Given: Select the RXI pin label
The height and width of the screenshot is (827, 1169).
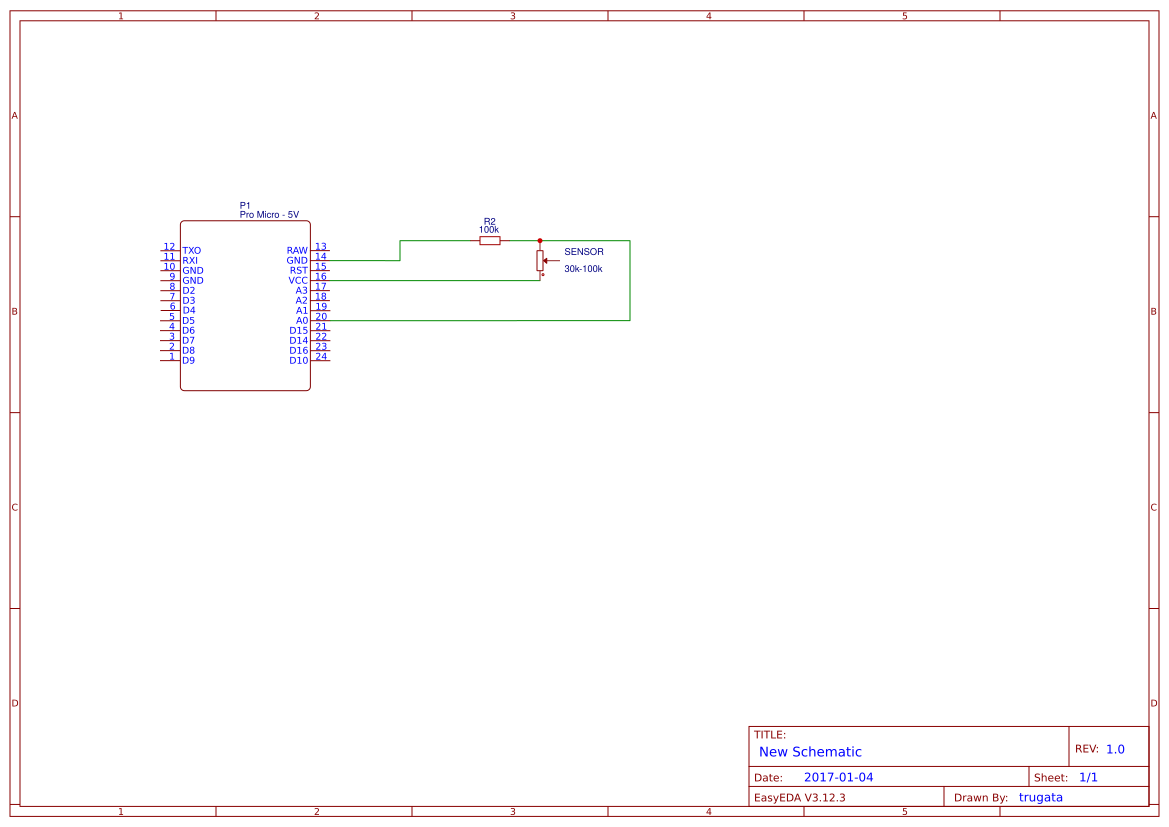Looking at the screenshot, I should [x=190, y=261].
